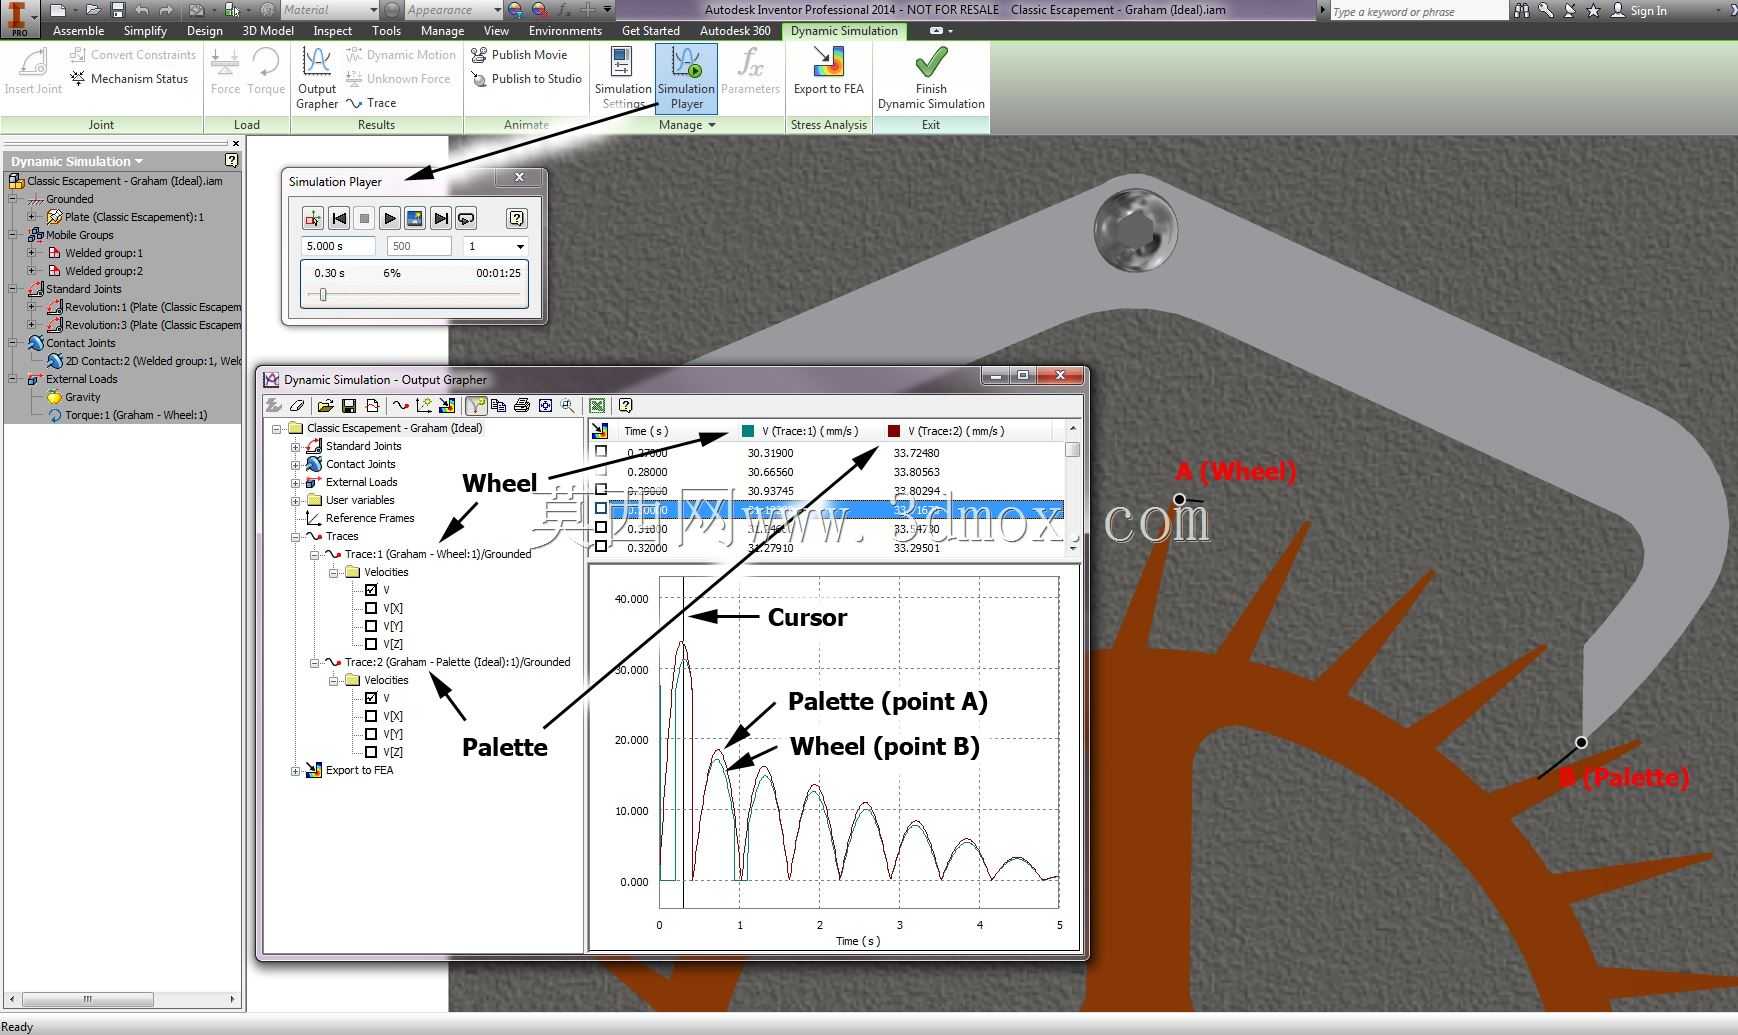Image resolution: width=1738 pixels, height=1035 pixels.
Task: Open the Get Started tab
Action: point(650,31)
